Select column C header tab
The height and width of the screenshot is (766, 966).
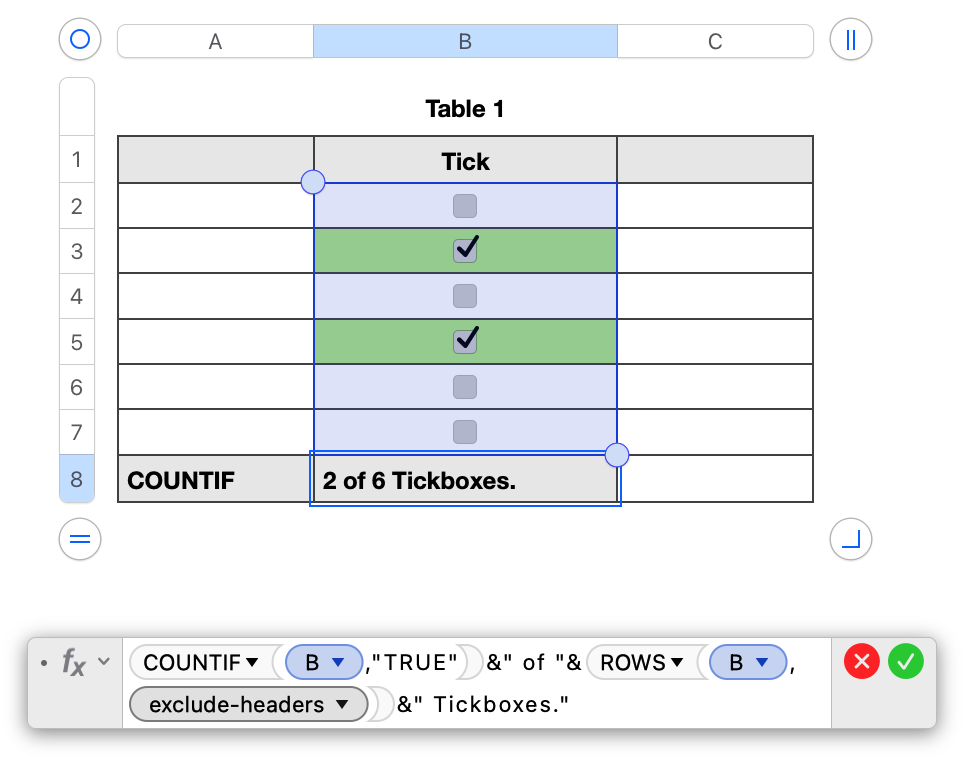(715, 41)
